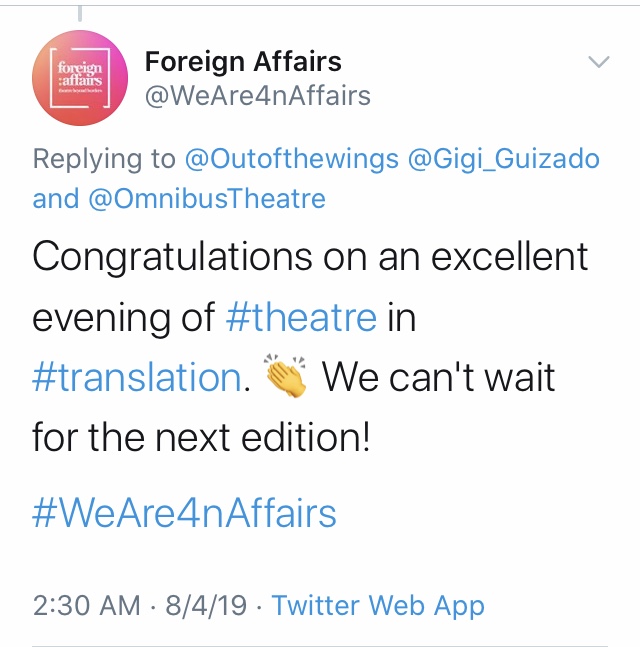This screenshot has height=647, width=640.
Task: Visit the @Gigi_Guizado mention
Action: (503, 159)
